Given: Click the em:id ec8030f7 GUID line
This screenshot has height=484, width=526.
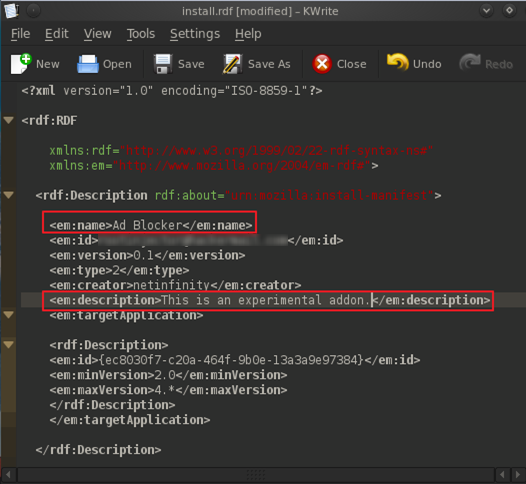Looking at the screenshot, I should tap(235, 360).
